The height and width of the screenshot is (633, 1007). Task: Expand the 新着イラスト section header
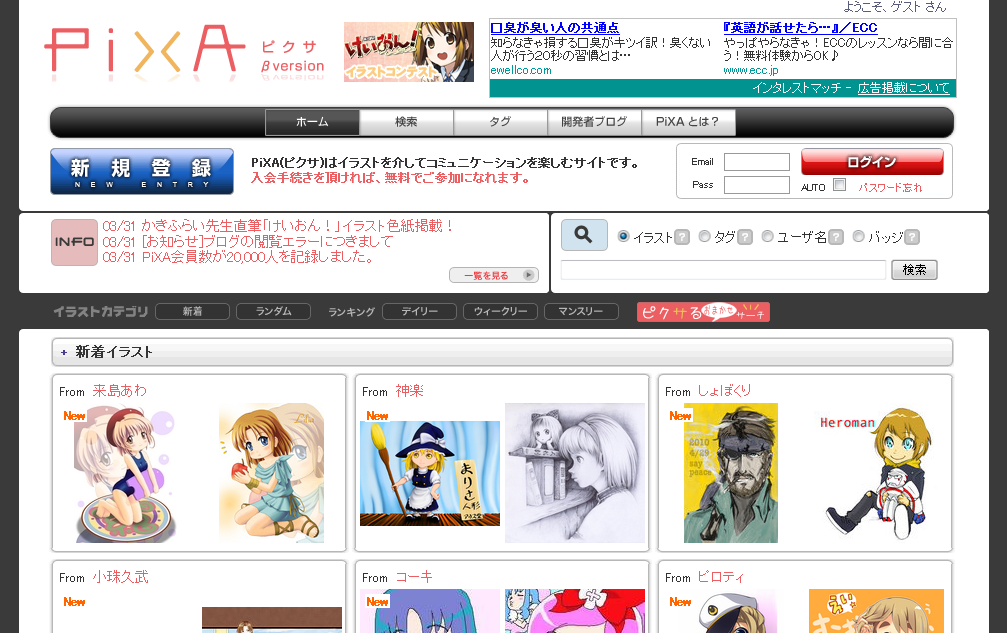click(x=502, y=352)
